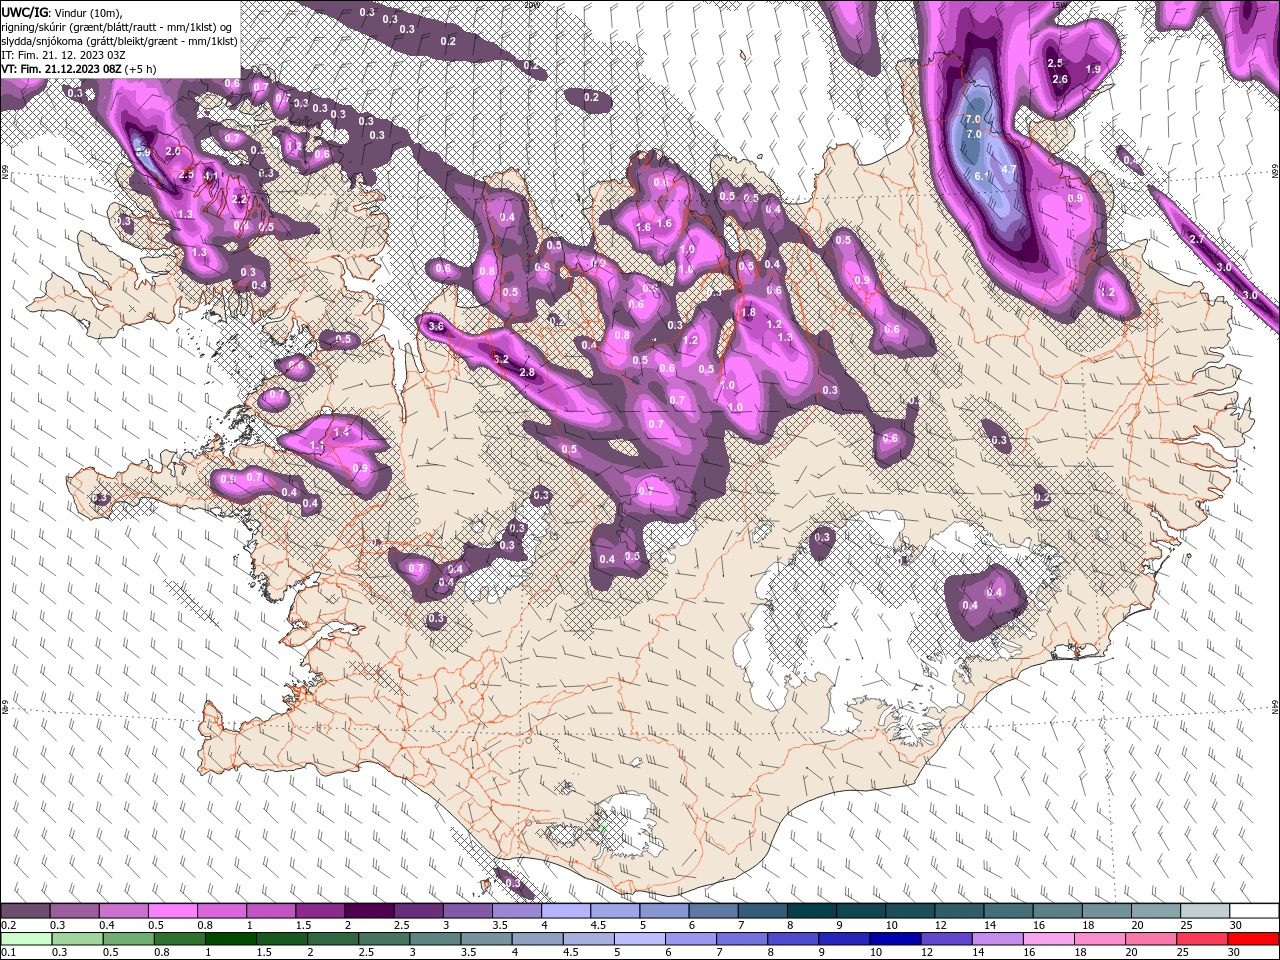Click the 2.0 precipitation value label
The height and width of the screenshot is (960, 1280).
pos(173,151)
